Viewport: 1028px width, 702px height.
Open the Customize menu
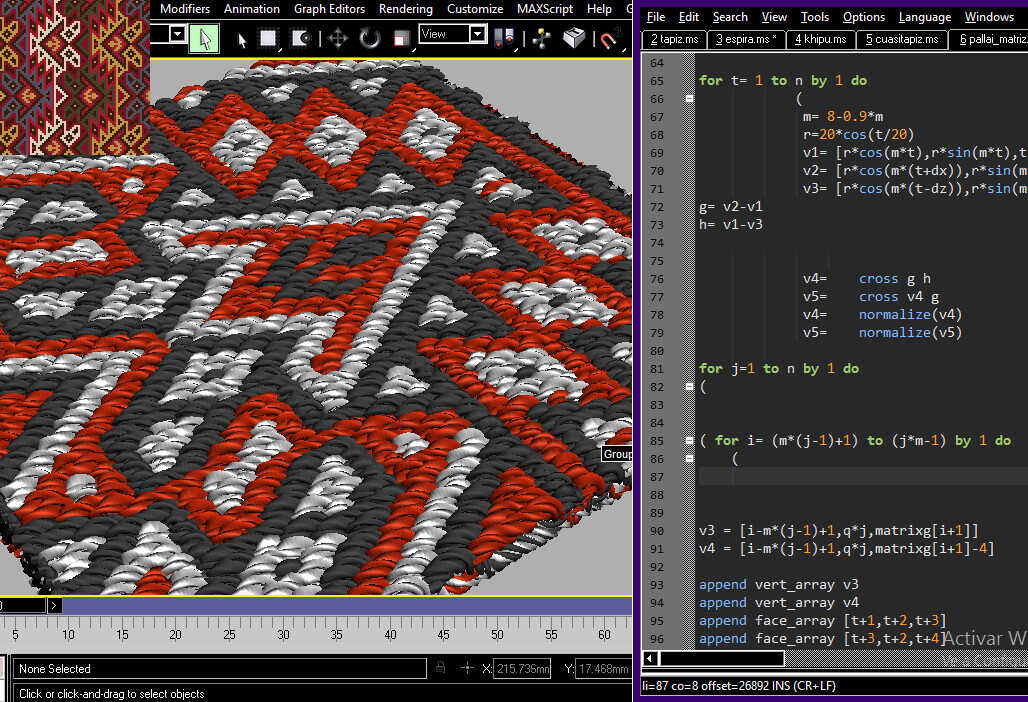click(x=475, y=9)
